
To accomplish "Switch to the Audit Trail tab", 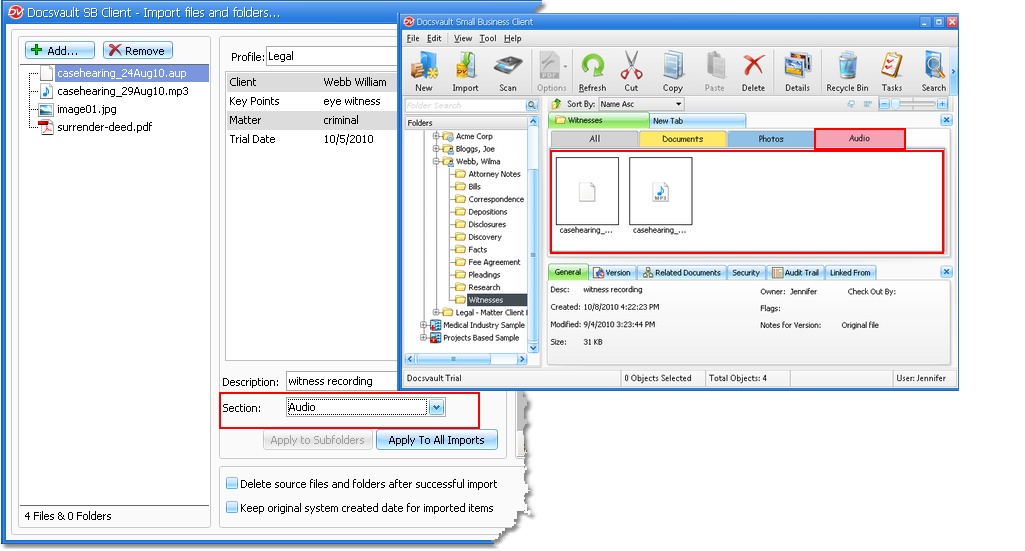I will (795, 272).
